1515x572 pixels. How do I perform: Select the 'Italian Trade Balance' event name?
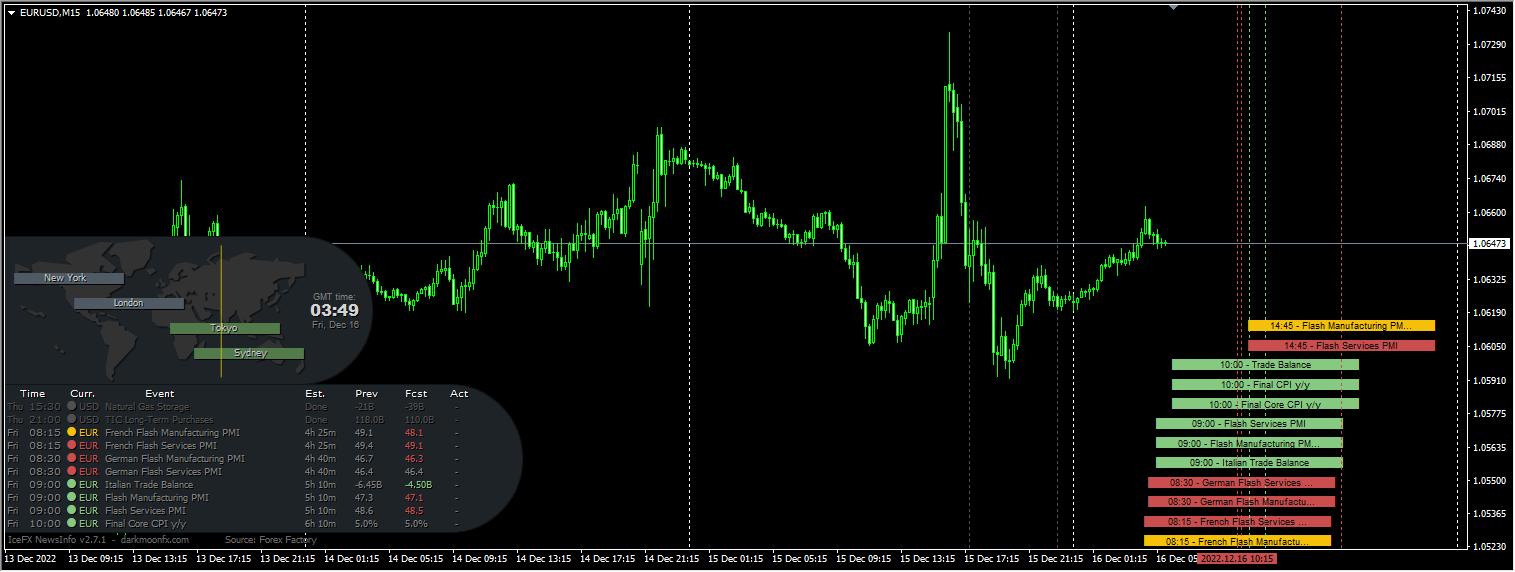point(149,485)
